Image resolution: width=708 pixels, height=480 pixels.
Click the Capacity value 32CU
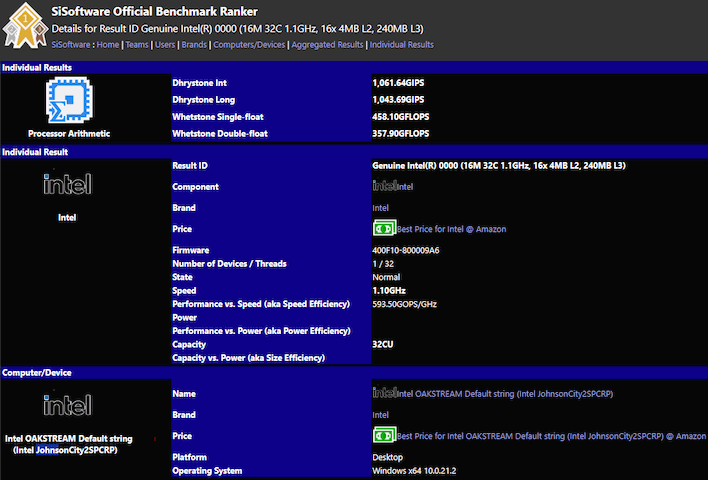(x=382, y=344)
